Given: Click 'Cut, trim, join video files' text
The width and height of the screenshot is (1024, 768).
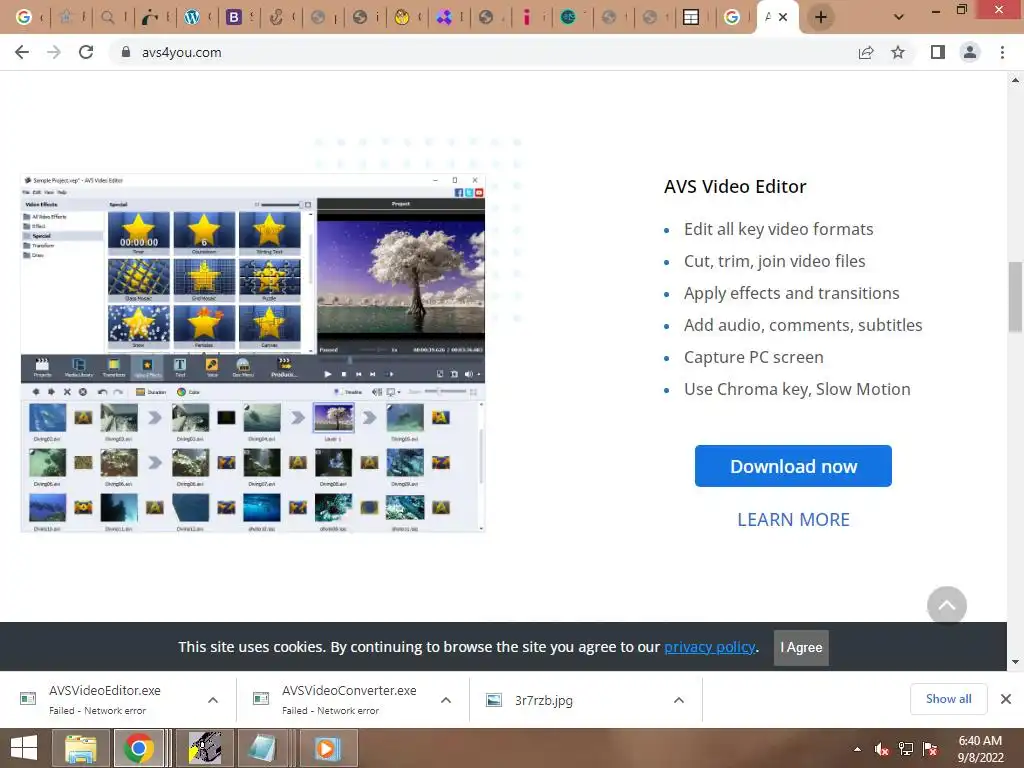Looking at the screenshot, I should pos(775,261).
